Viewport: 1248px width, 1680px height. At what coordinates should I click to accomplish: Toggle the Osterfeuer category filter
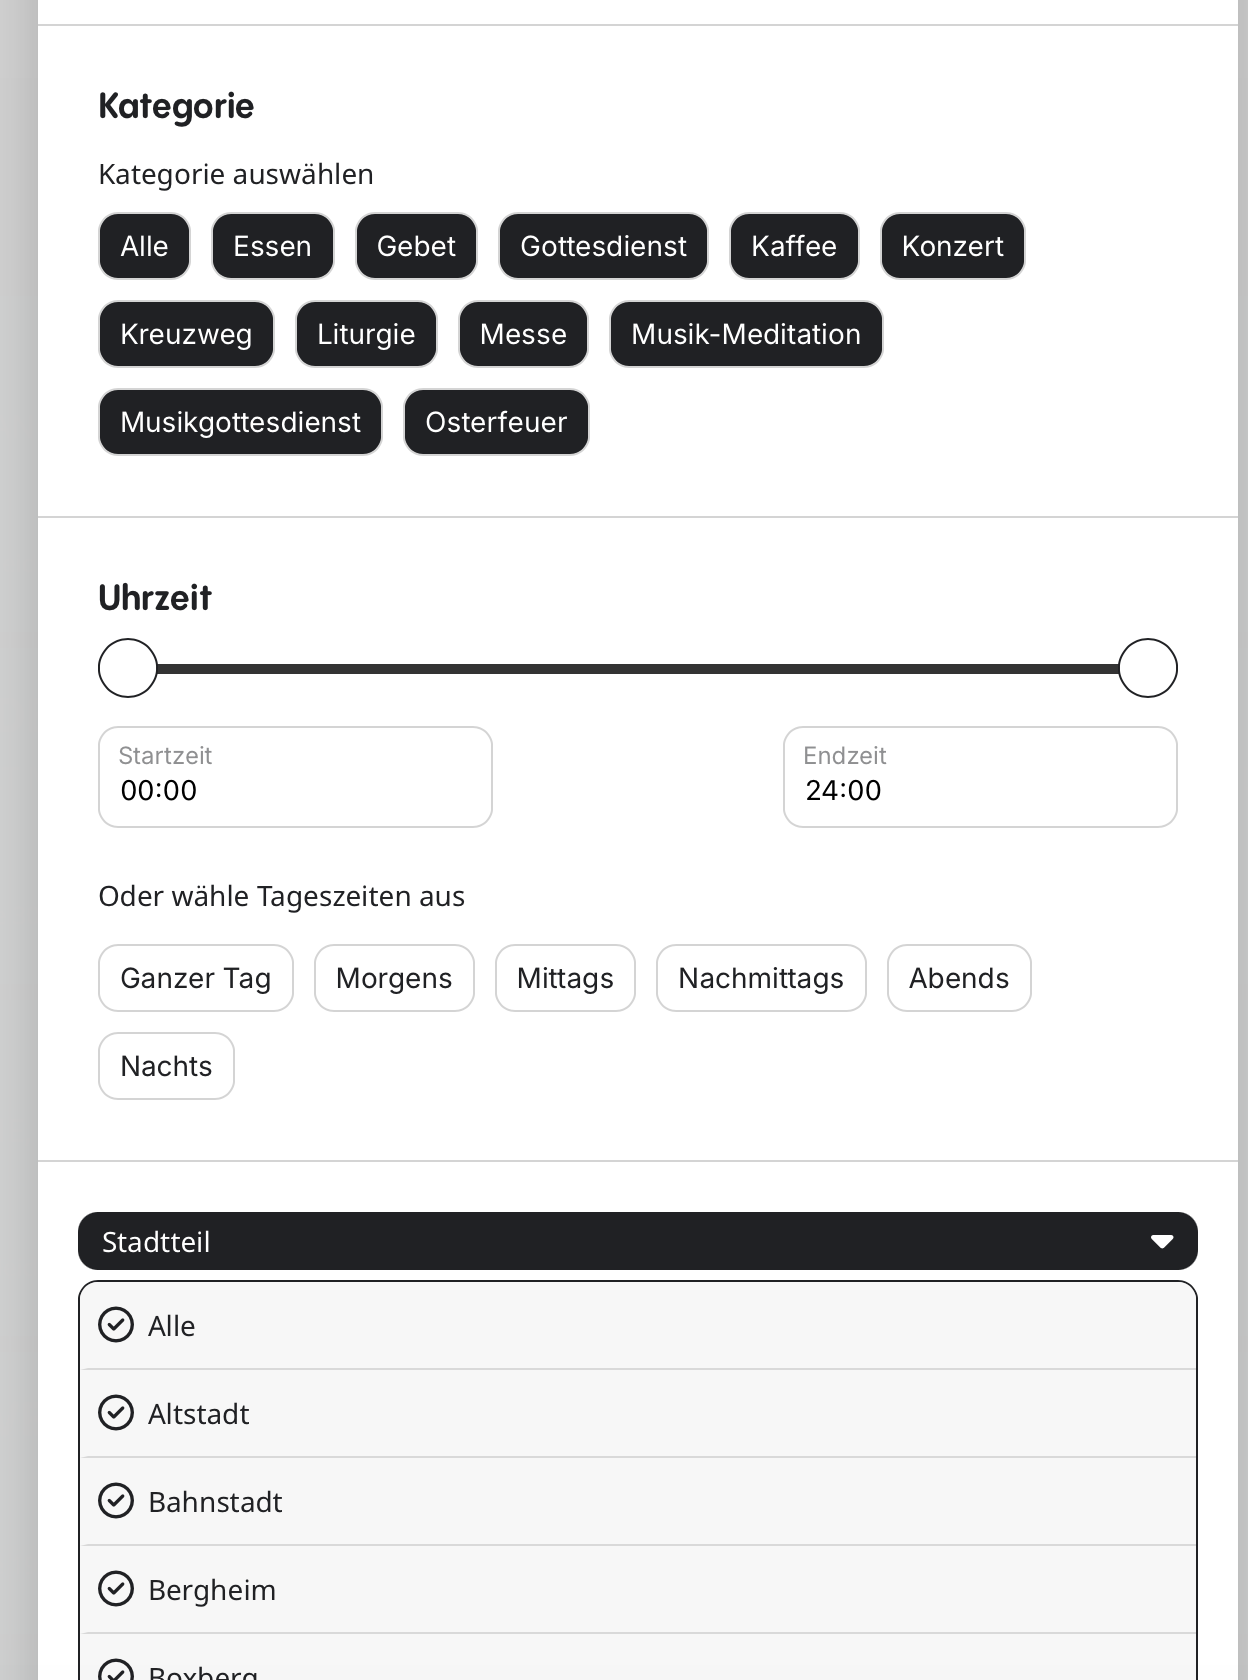(x=496, y=422)
